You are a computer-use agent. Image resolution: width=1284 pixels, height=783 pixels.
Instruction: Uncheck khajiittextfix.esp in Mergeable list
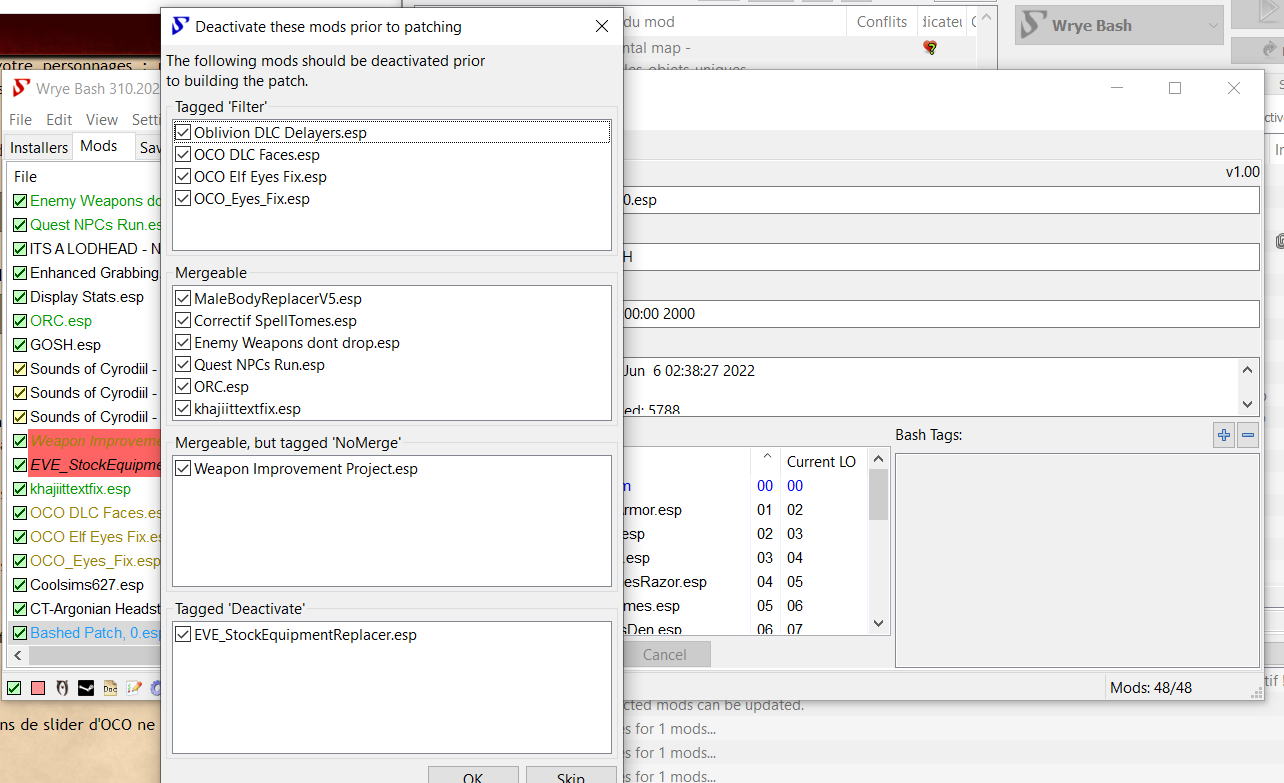point(183,409)
